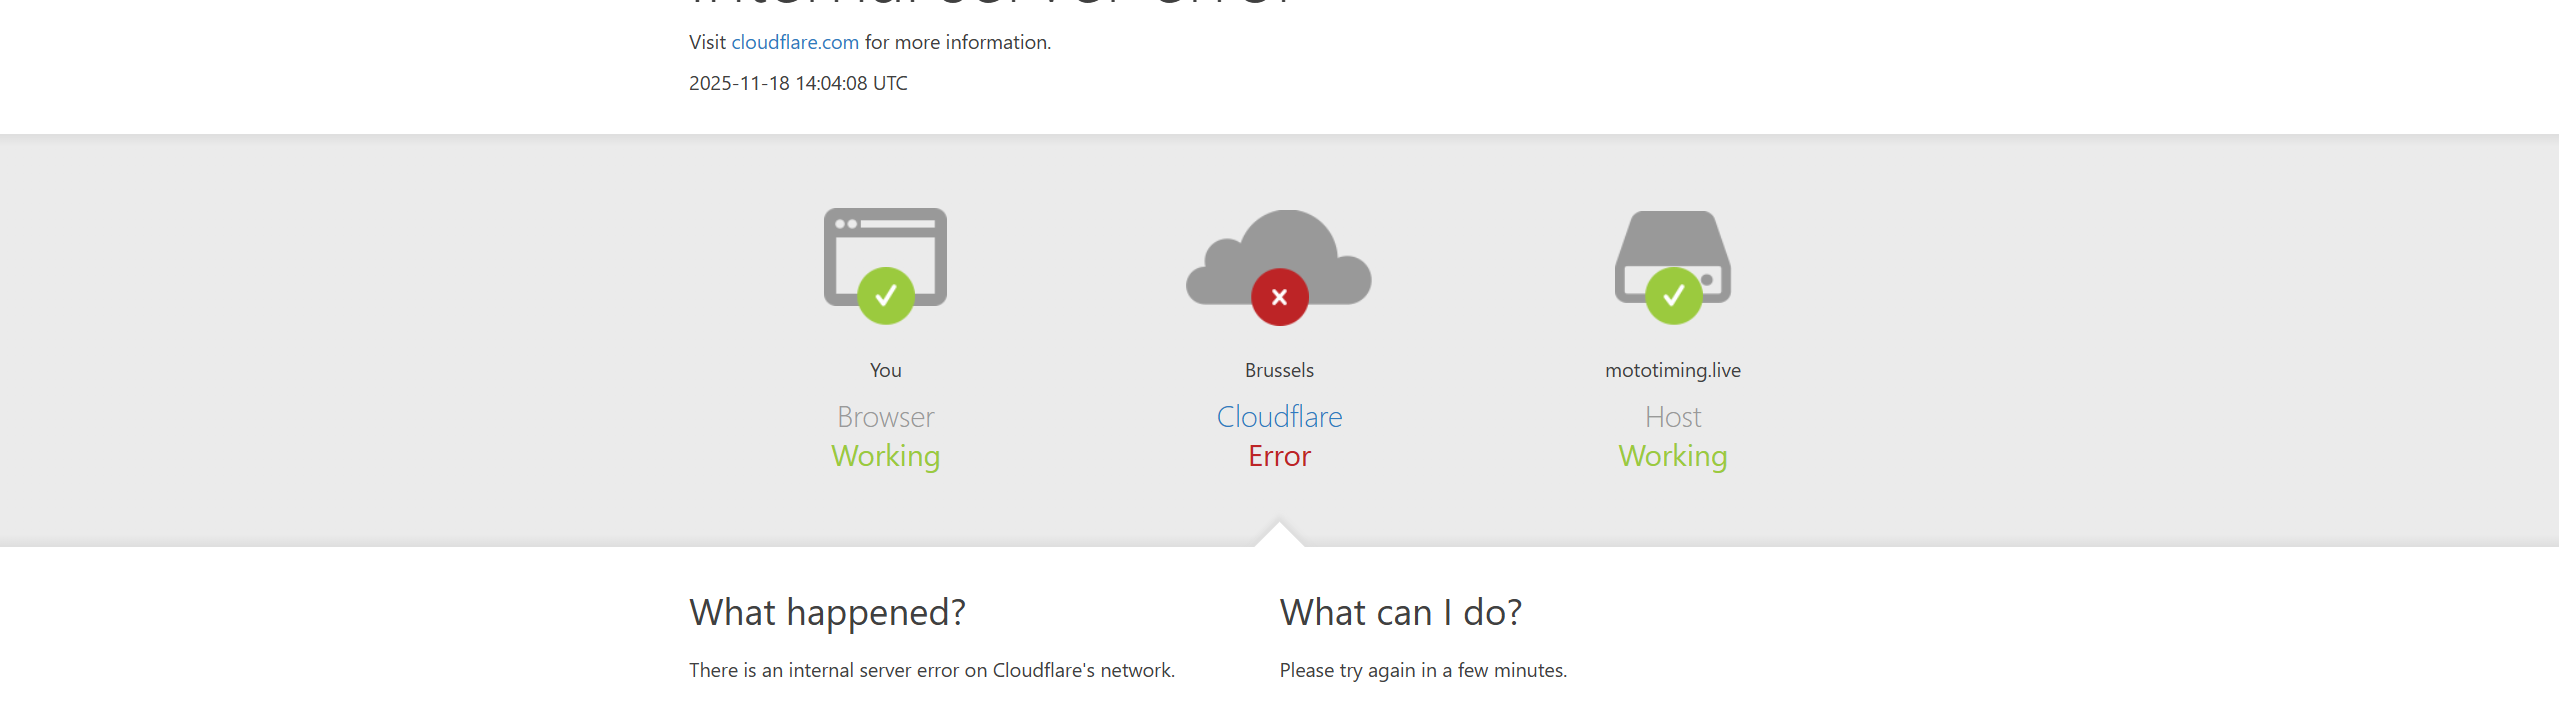This screenshot has height=727, width=2559.
Task: Click the white triangle pointer below Error
Action: click(x=1279, y=535)
